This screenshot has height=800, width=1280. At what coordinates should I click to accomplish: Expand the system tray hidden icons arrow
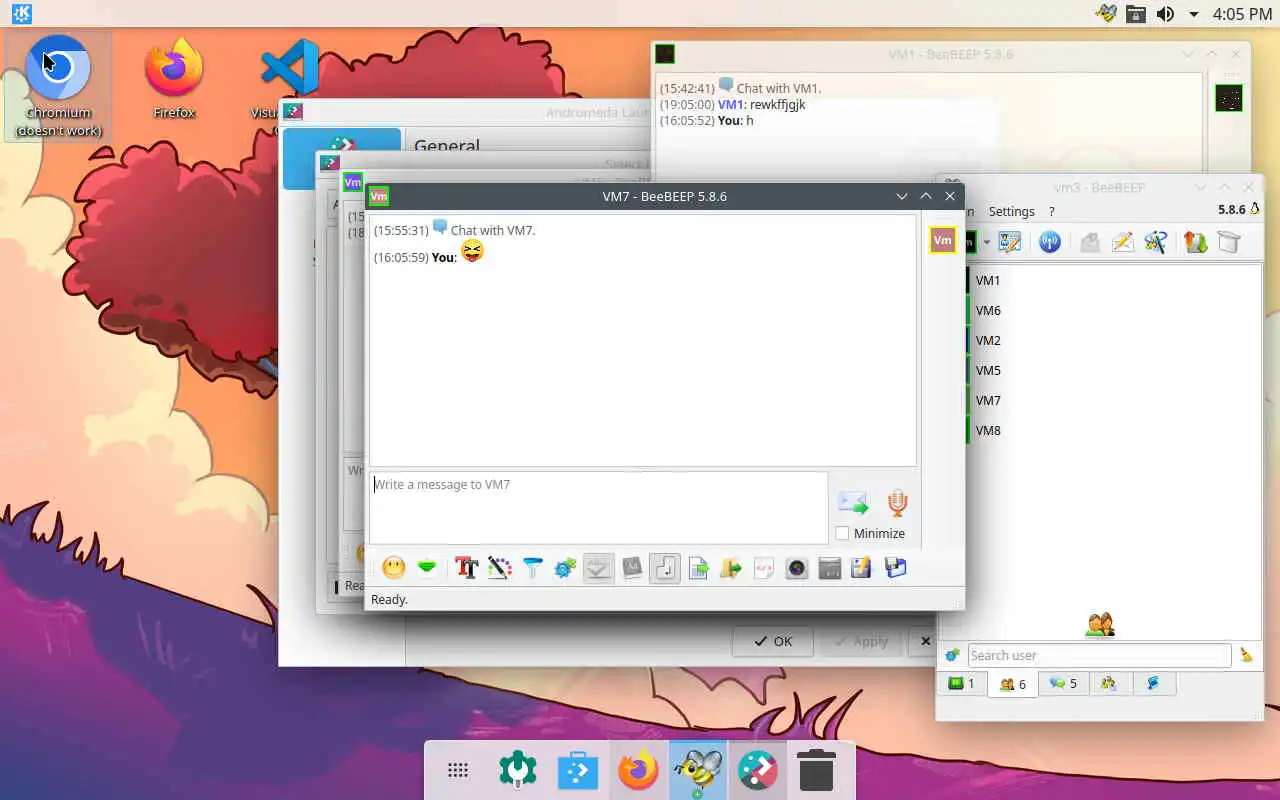click(1193, 14)
